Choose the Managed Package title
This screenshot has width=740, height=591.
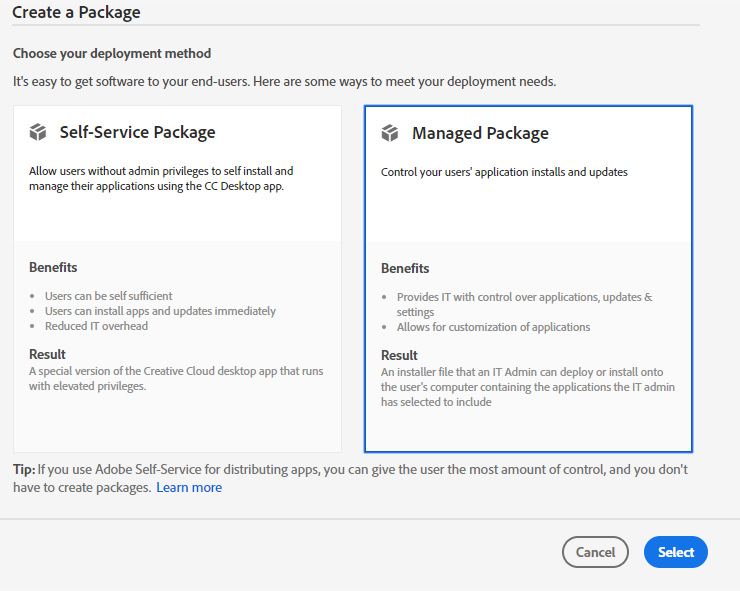(x=480, y=133)
